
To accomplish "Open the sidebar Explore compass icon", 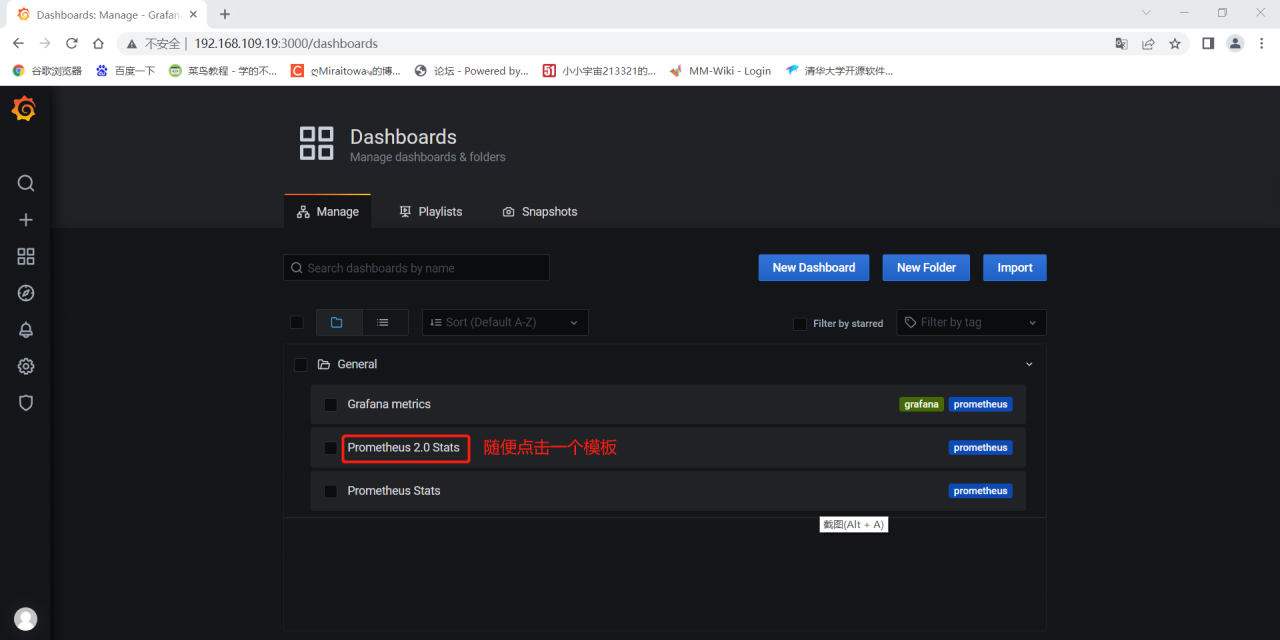I will pyautogui.click(x=26, y=293).
